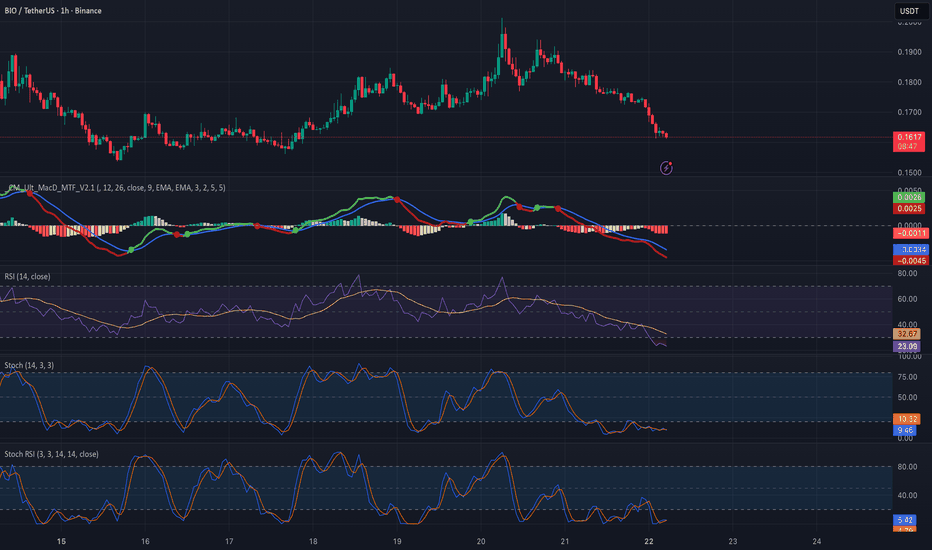
Task: Click the red 0.0025 MACD value label
Action: tap(909, 209)
